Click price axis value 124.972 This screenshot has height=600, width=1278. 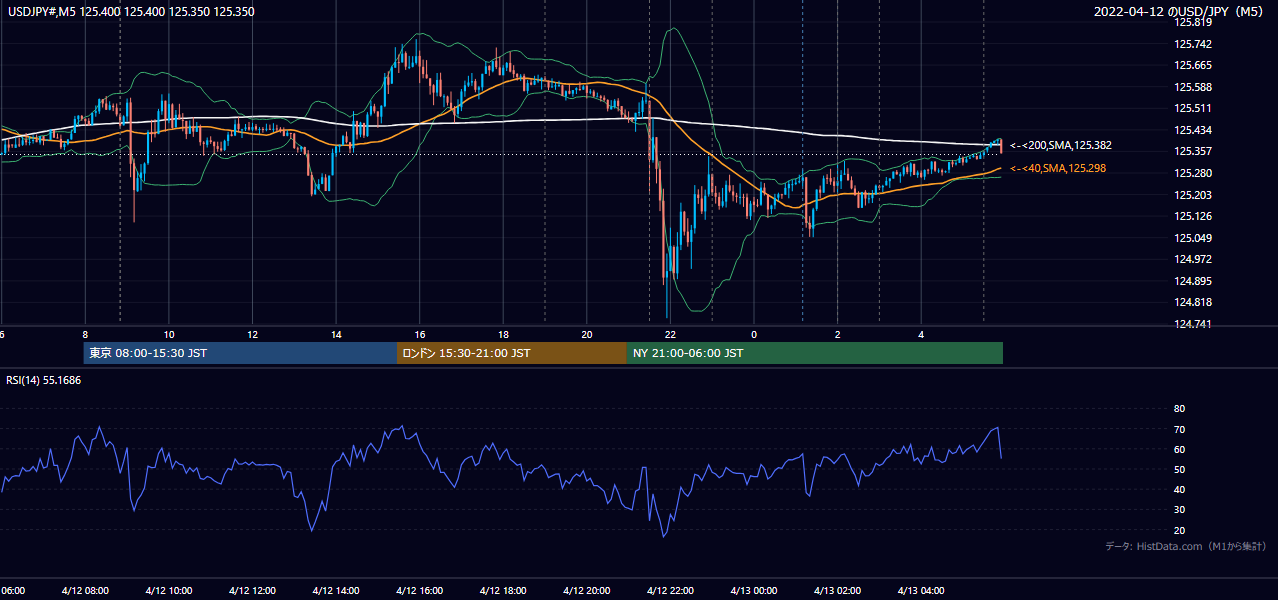pyautogui.click(x=1193, y=259)
